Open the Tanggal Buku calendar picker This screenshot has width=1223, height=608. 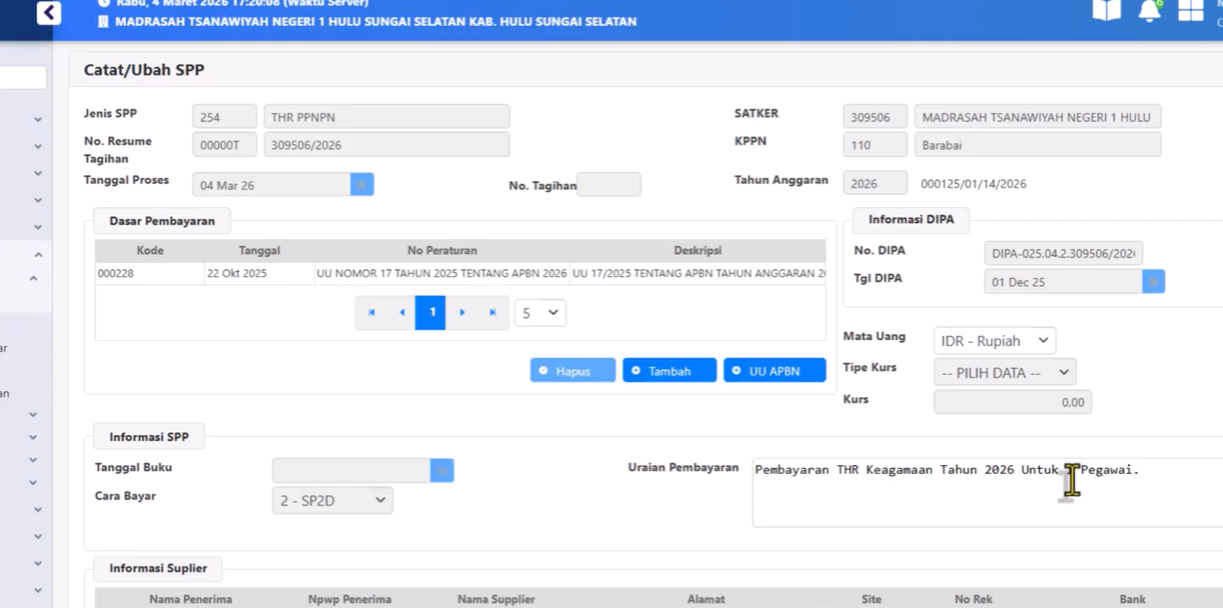coord(442,471)
